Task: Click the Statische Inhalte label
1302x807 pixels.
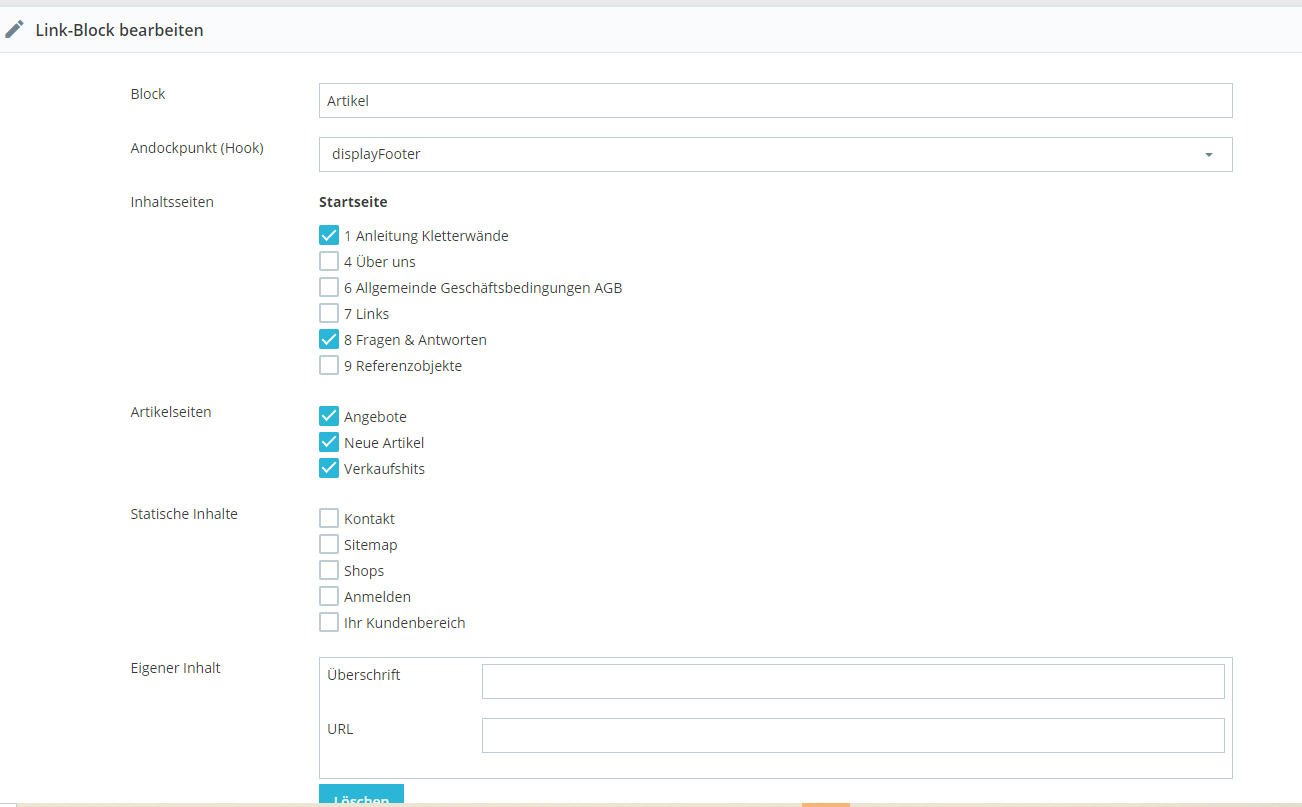Action: [x=184, y=514]
